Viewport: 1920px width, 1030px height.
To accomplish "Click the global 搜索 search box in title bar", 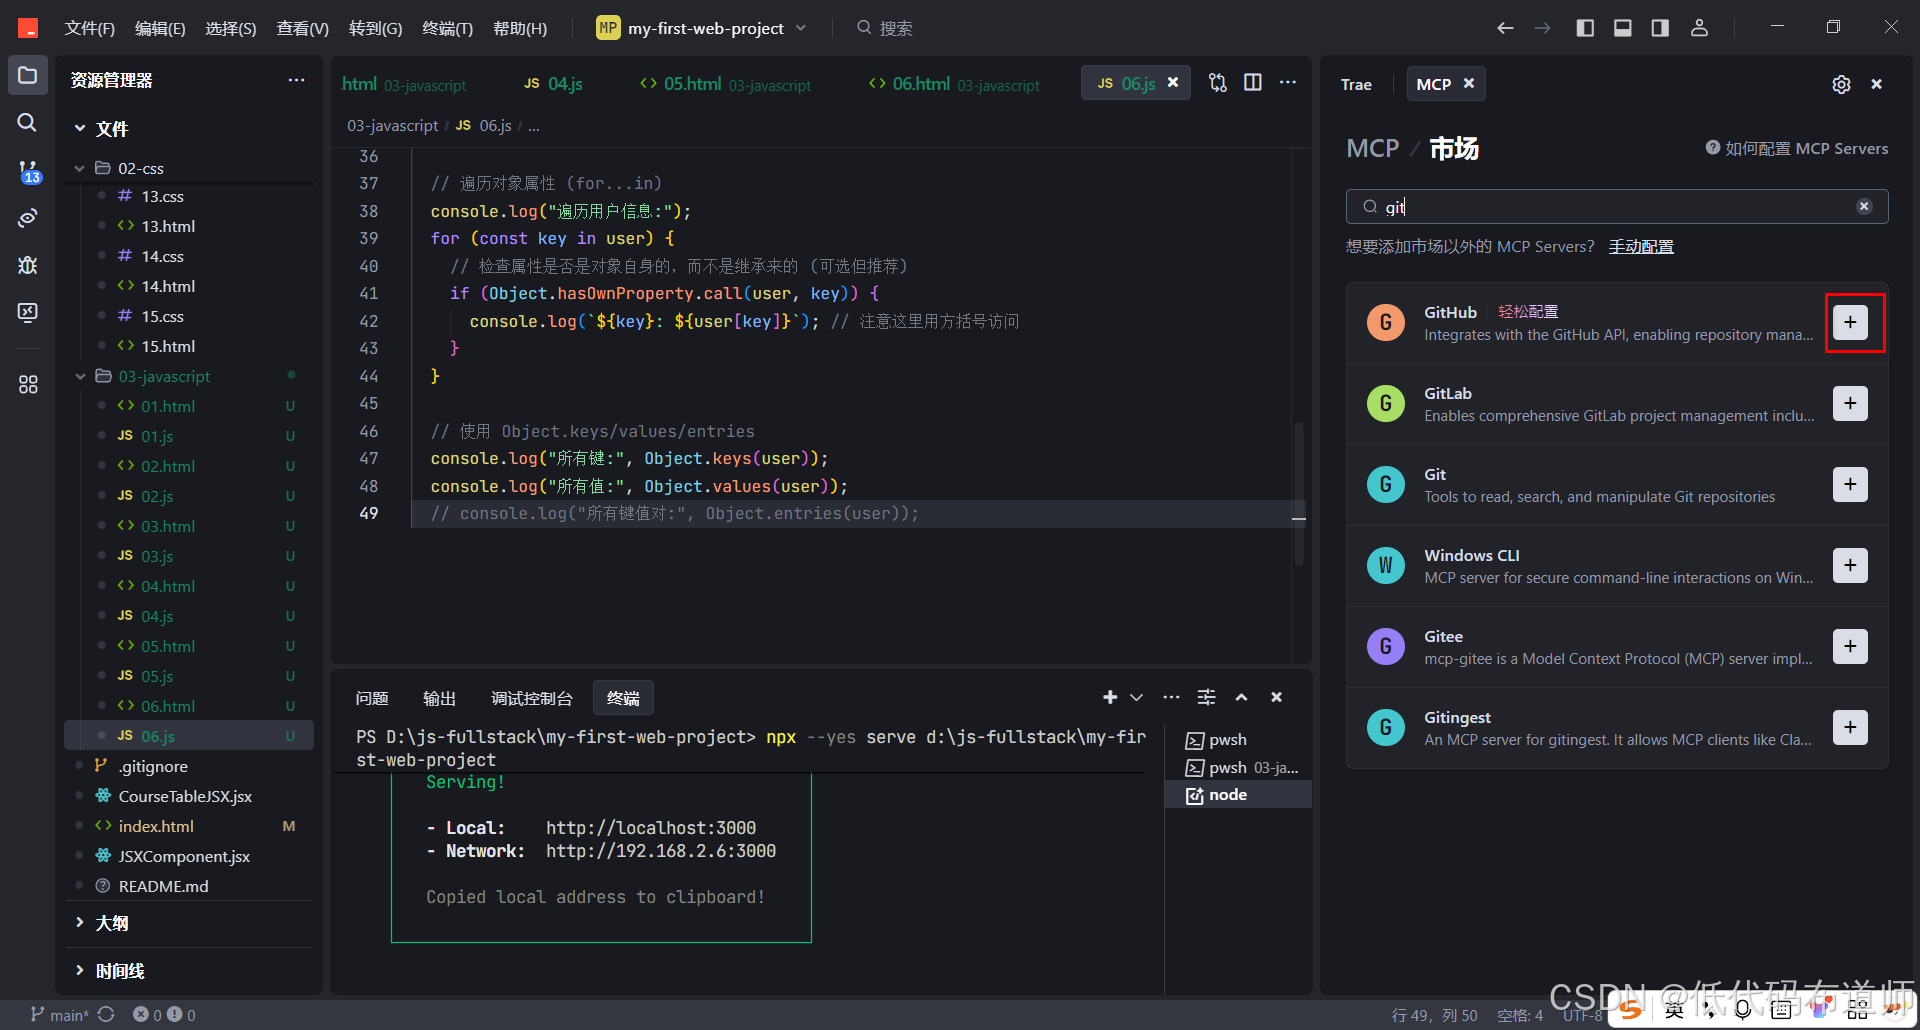I will (886, 28).
